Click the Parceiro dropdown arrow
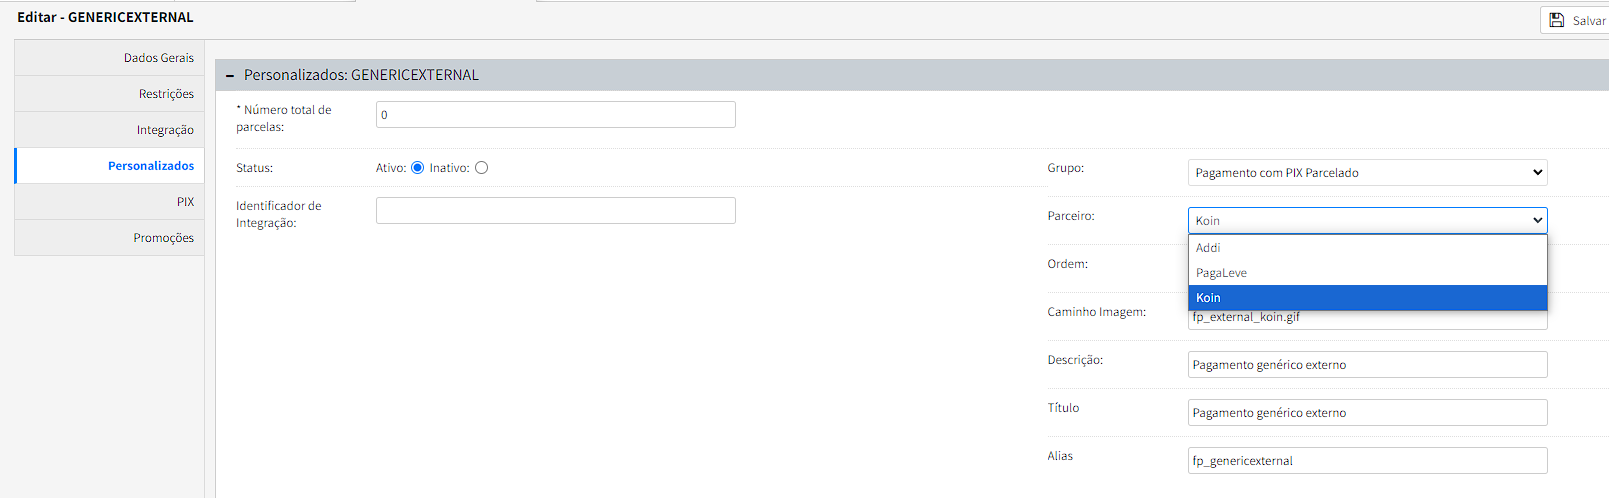This screenshot has width=1609, height=498. point(1537,220)
